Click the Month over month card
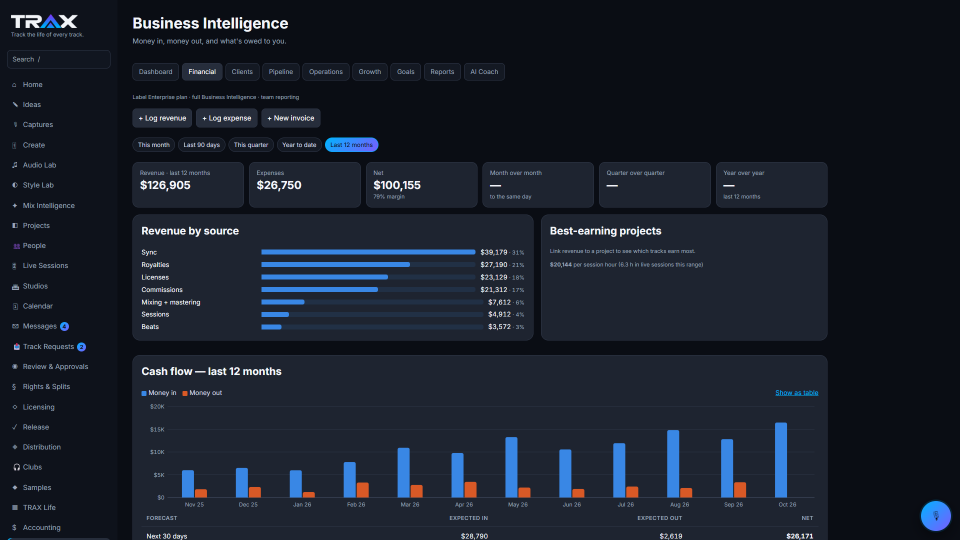This screenshot has width=960, height=540. 538,185
